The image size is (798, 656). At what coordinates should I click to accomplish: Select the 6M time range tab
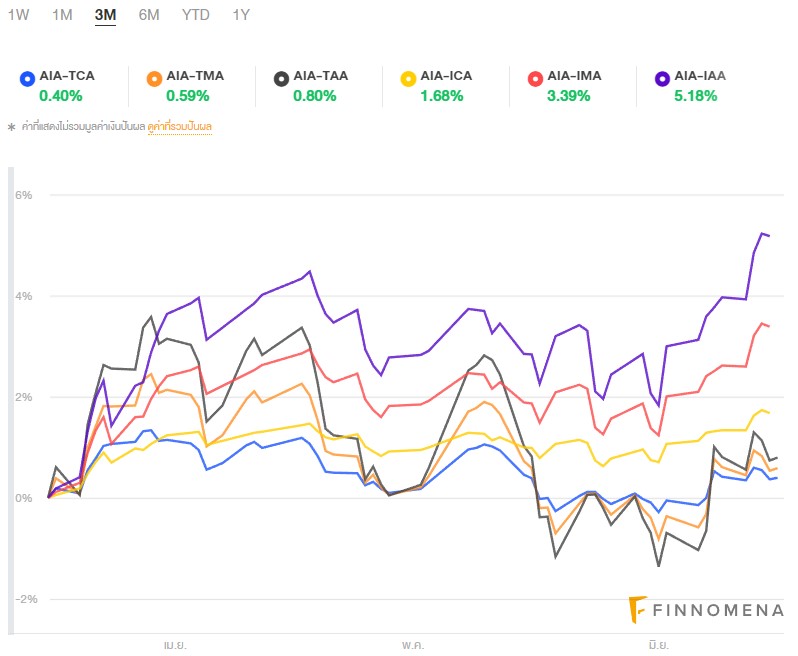tap(149, 15)
